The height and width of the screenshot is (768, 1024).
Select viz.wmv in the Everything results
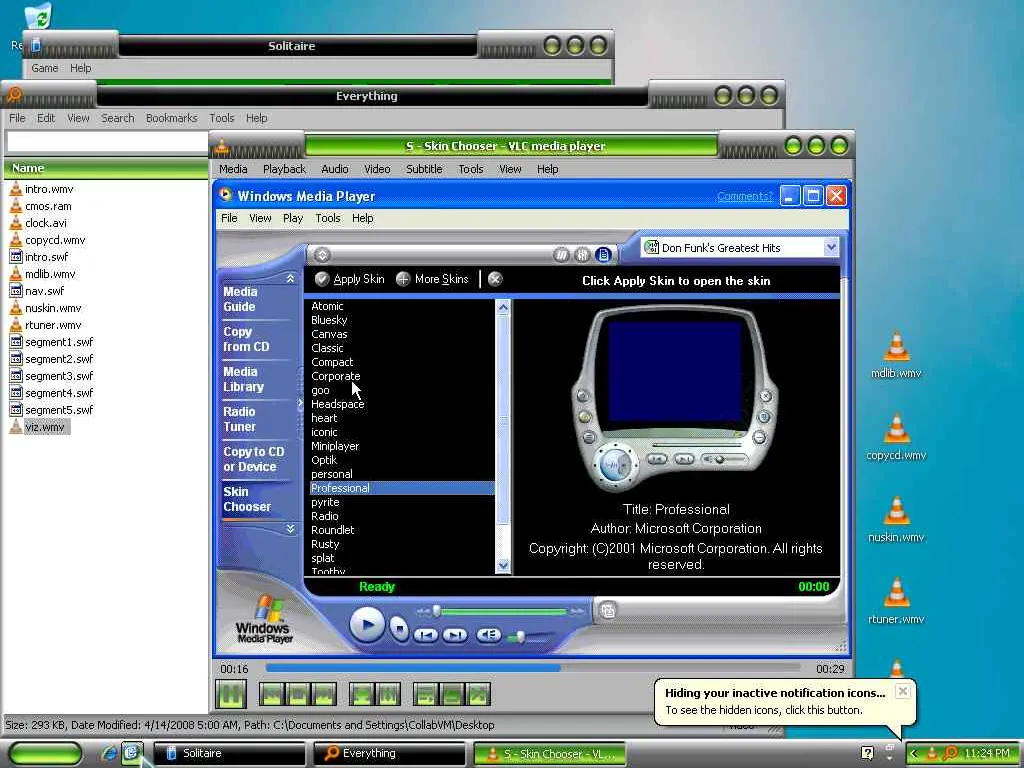pyautogui.click(x=44, y=427)
